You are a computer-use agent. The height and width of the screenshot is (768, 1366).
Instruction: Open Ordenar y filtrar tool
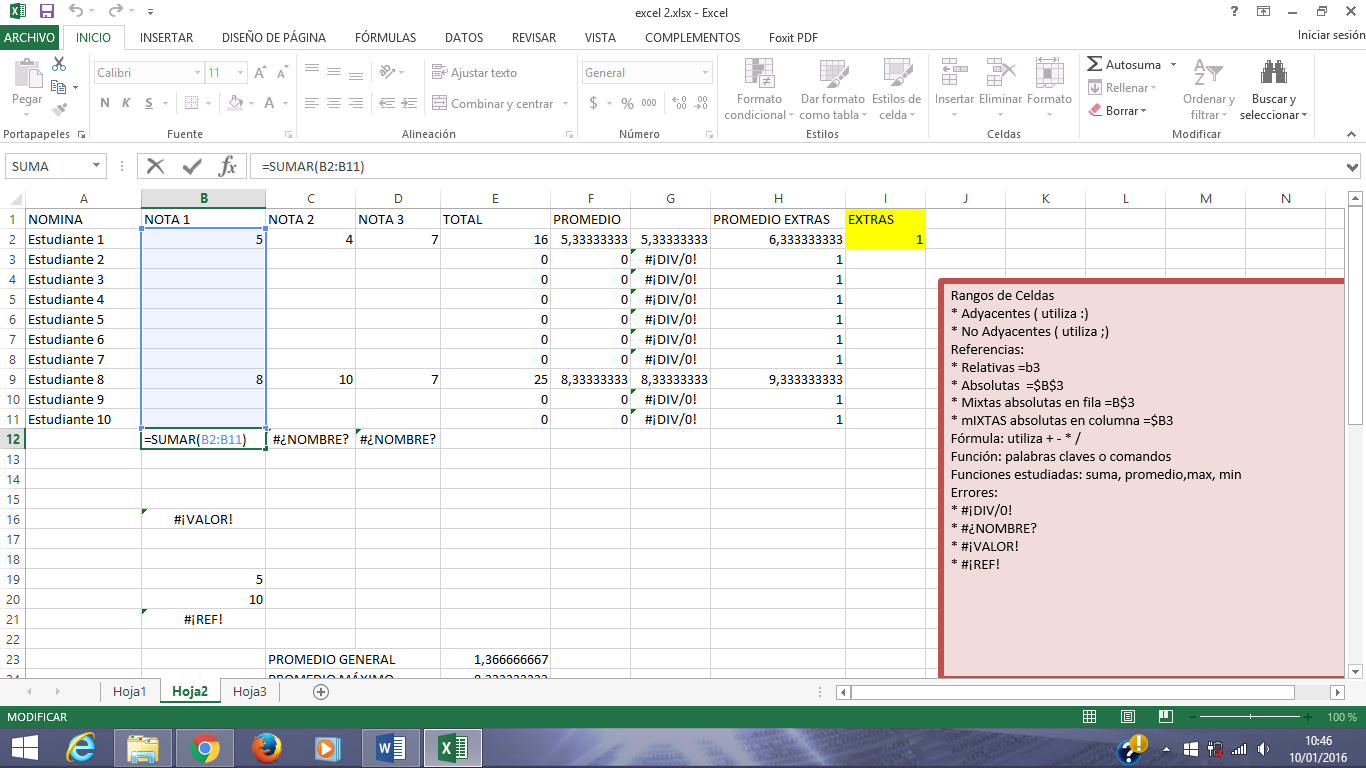click(1208, 88)
